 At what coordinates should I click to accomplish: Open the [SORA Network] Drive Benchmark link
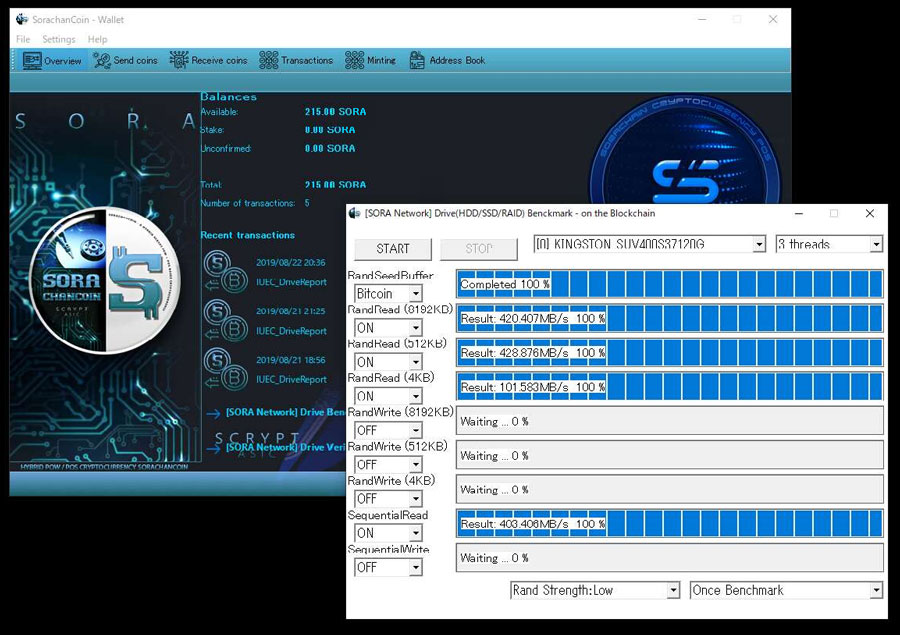point(285,412)
